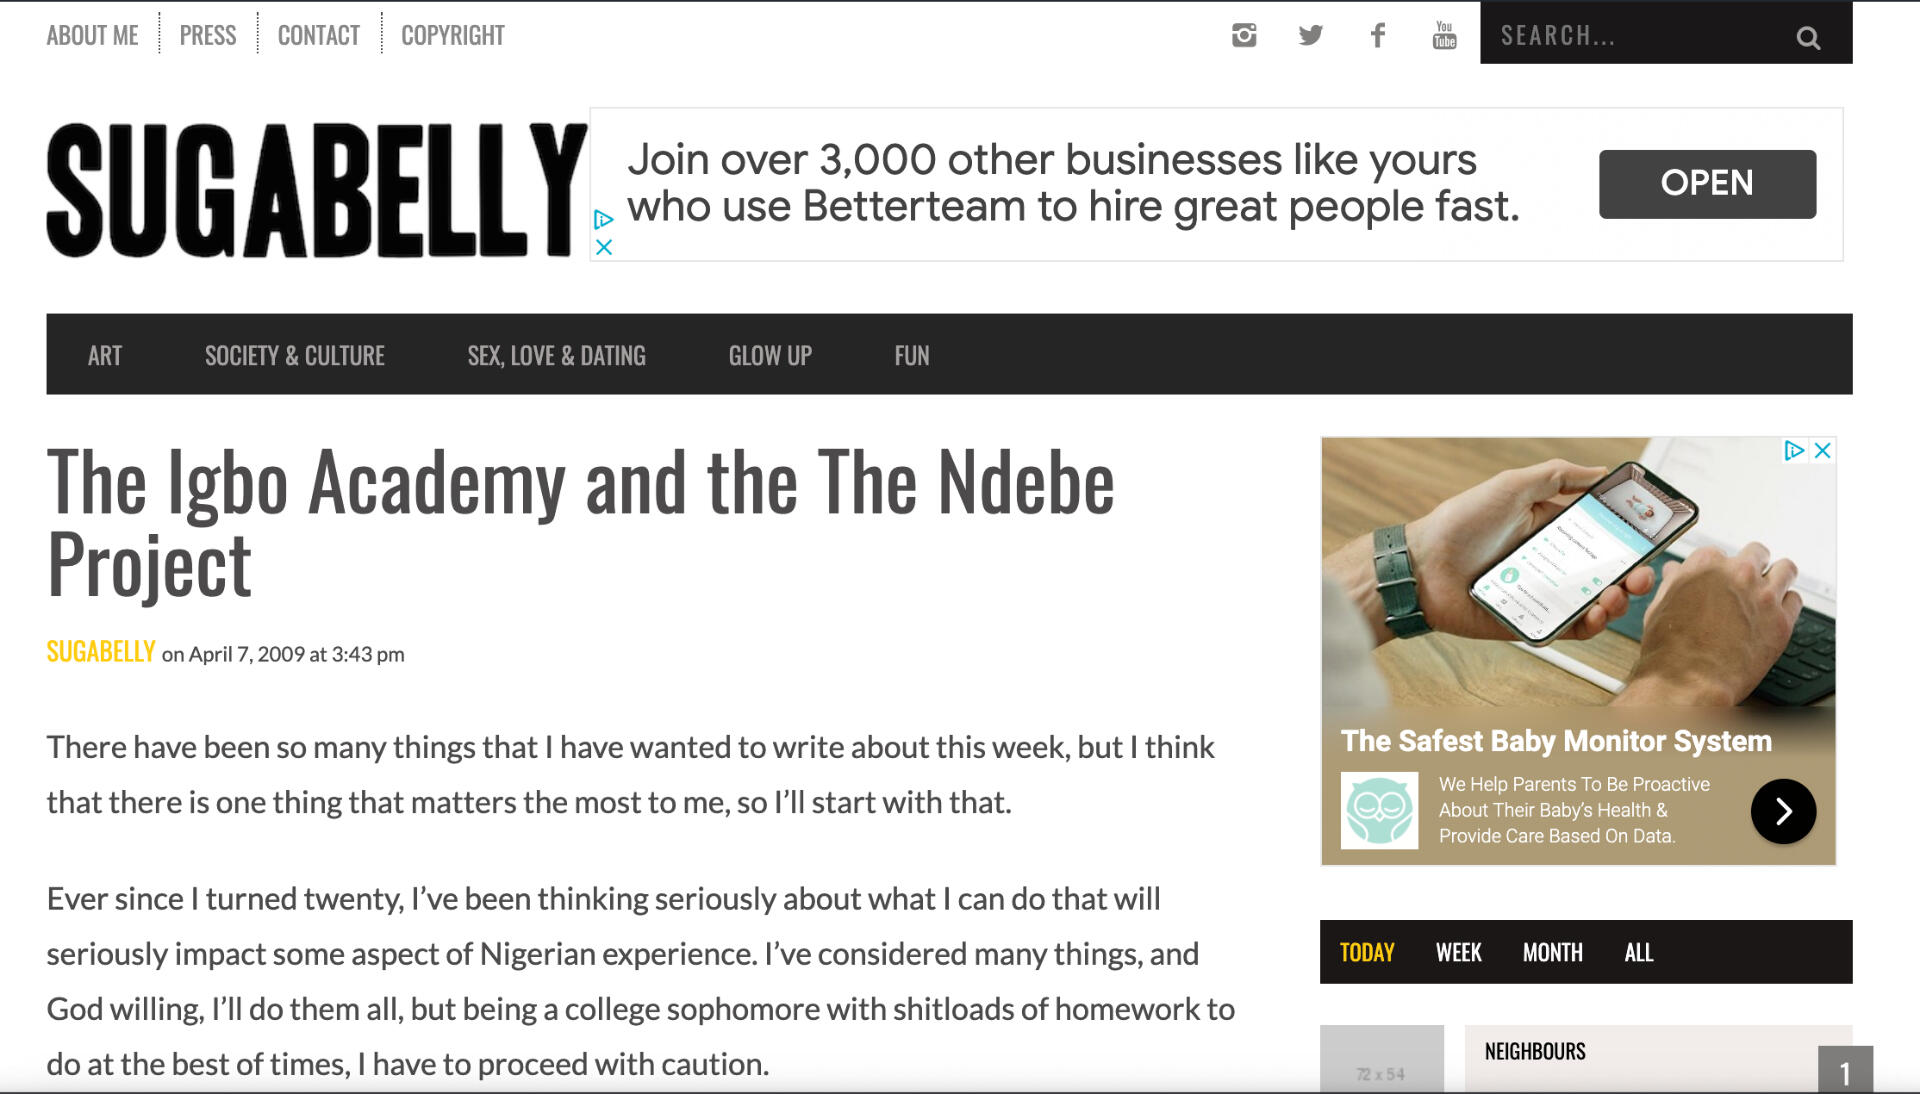Click the search magnifier icon
This screenshot has width=1920, height=1094.
pos(1808,38)
